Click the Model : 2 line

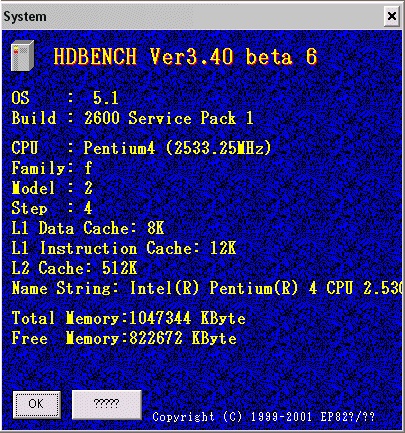52,188
